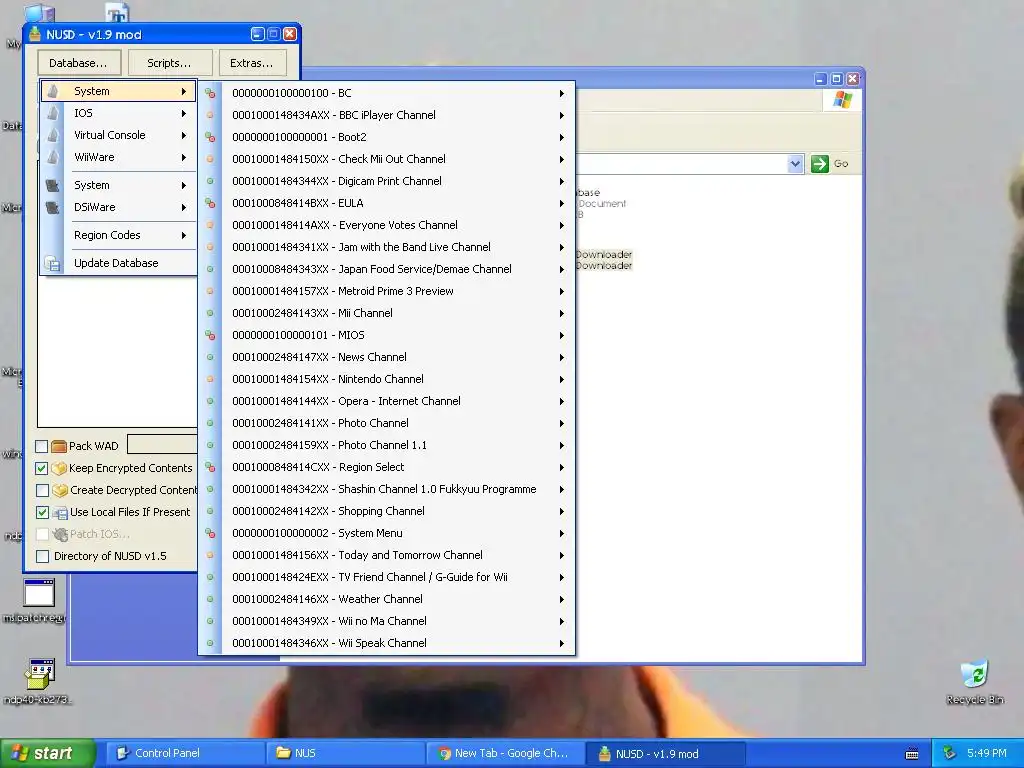Check Directory of NUSD v1.5
Screen dimensions: 1024x768
pyautogui.click(x=42, y=556)
